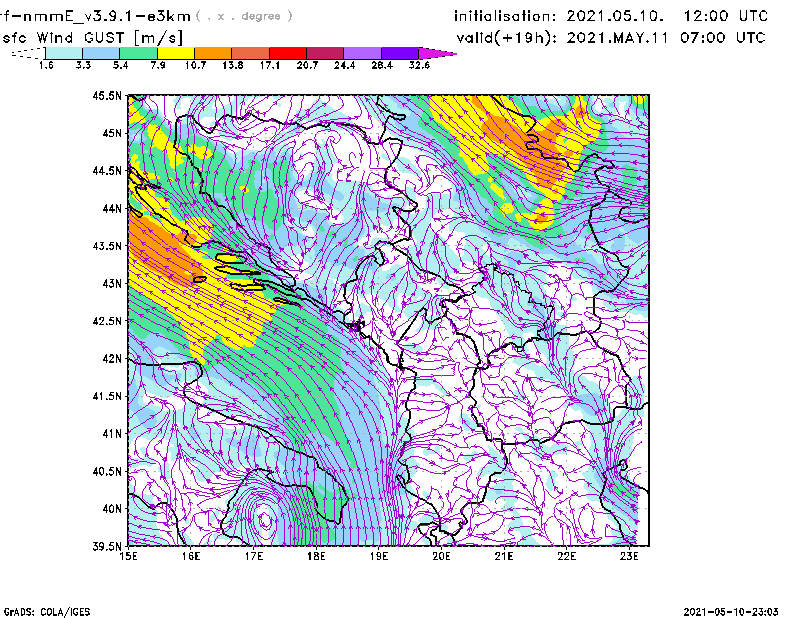Click the "16E" longitude label
Image resolution: width=800 pixels, height=618 pixels.
pyautogui.click(x=191, y=556)
